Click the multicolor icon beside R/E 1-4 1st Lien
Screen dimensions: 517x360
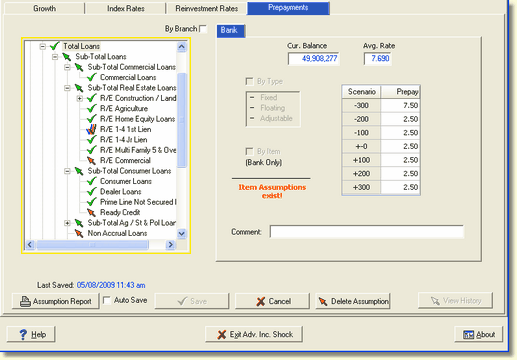coord(91,129)
